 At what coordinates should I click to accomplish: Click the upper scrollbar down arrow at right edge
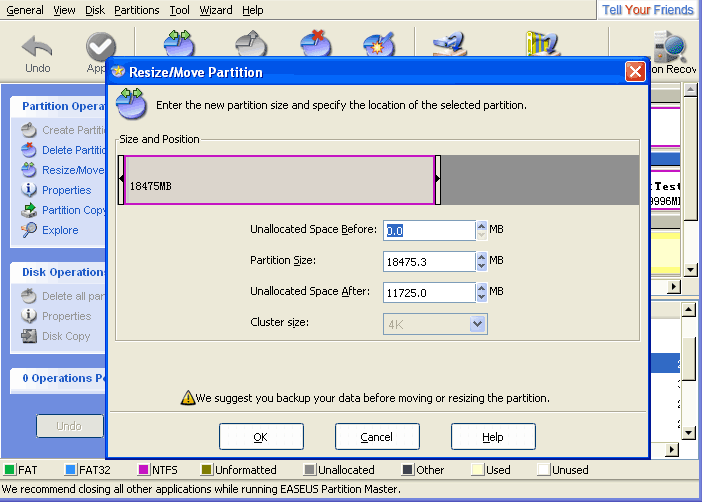690,270
